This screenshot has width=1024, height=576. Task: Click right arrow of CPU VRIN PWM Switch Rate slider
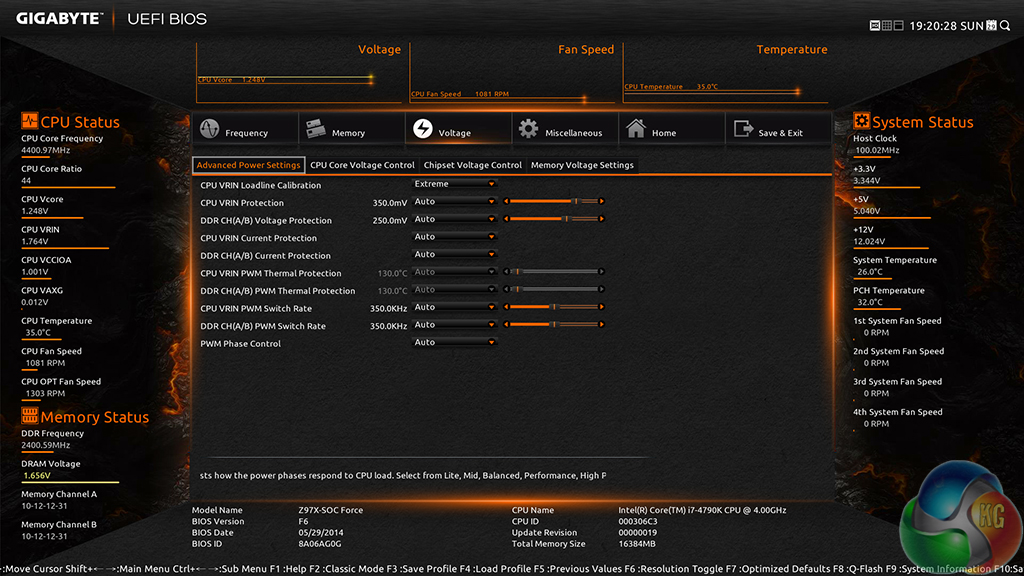coord(602,308)
